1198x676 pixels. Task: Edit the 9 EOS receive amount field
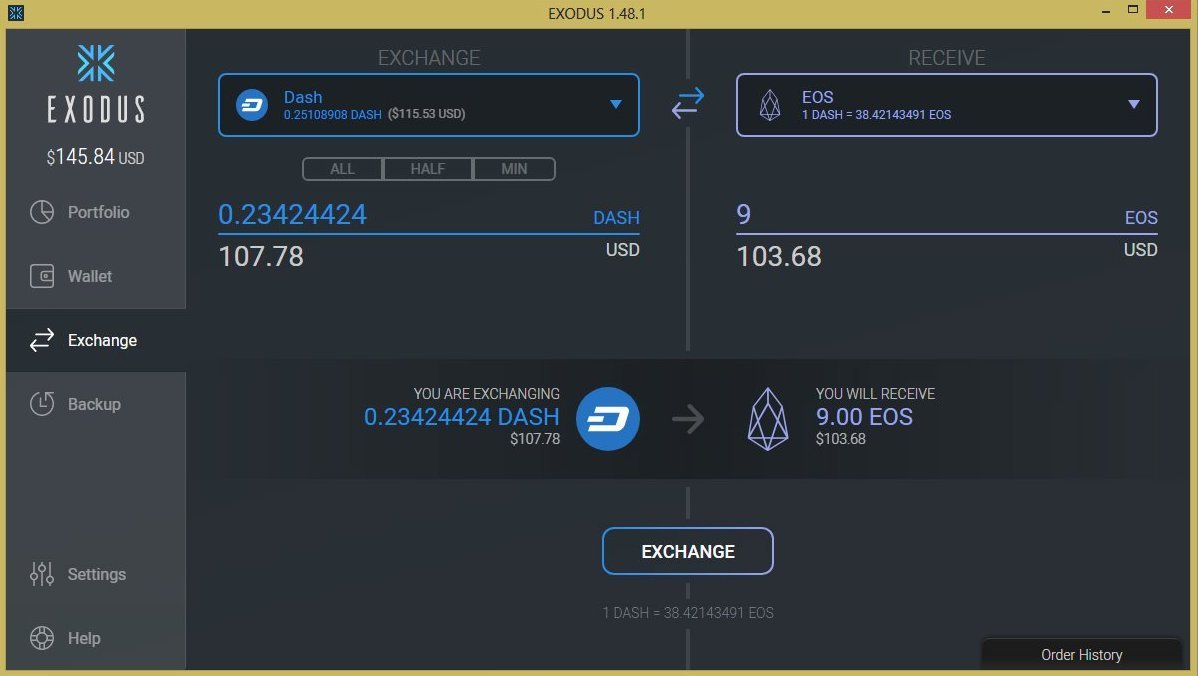point(947,215)
